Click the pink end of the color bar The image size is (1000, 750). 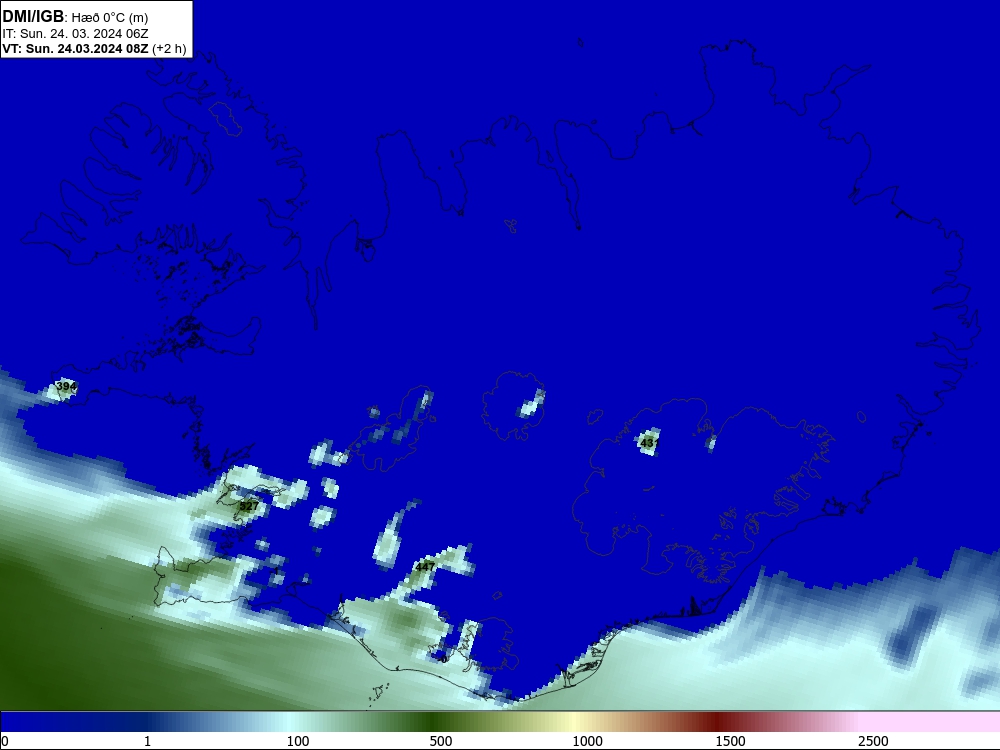pos(931,722)
